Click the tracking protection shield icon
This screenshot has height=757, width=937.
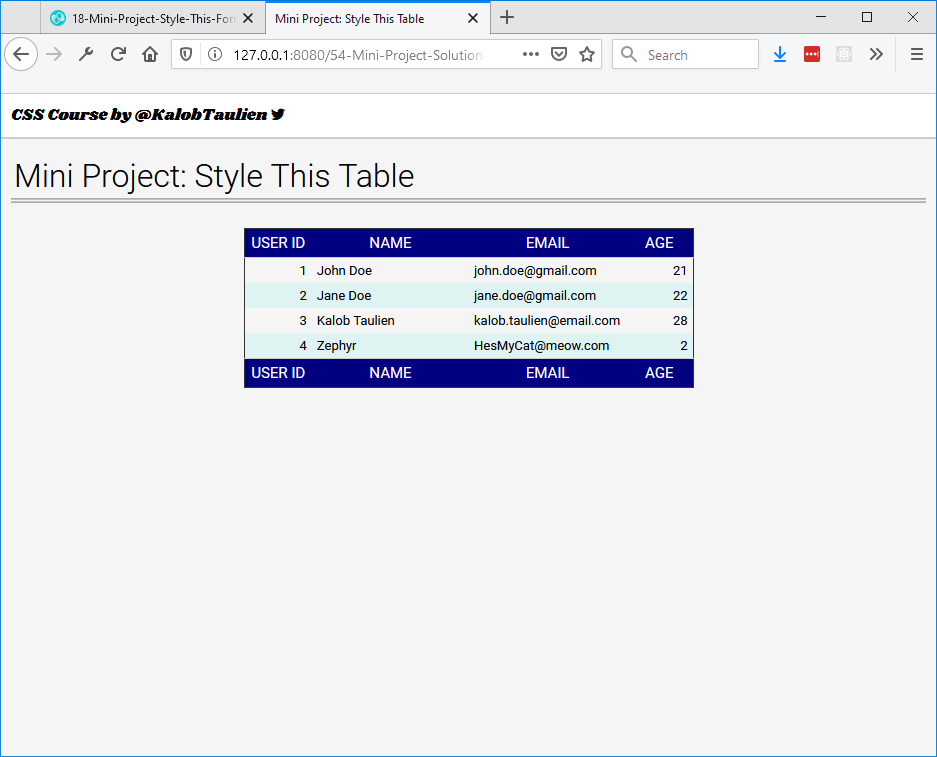(186, 54)
